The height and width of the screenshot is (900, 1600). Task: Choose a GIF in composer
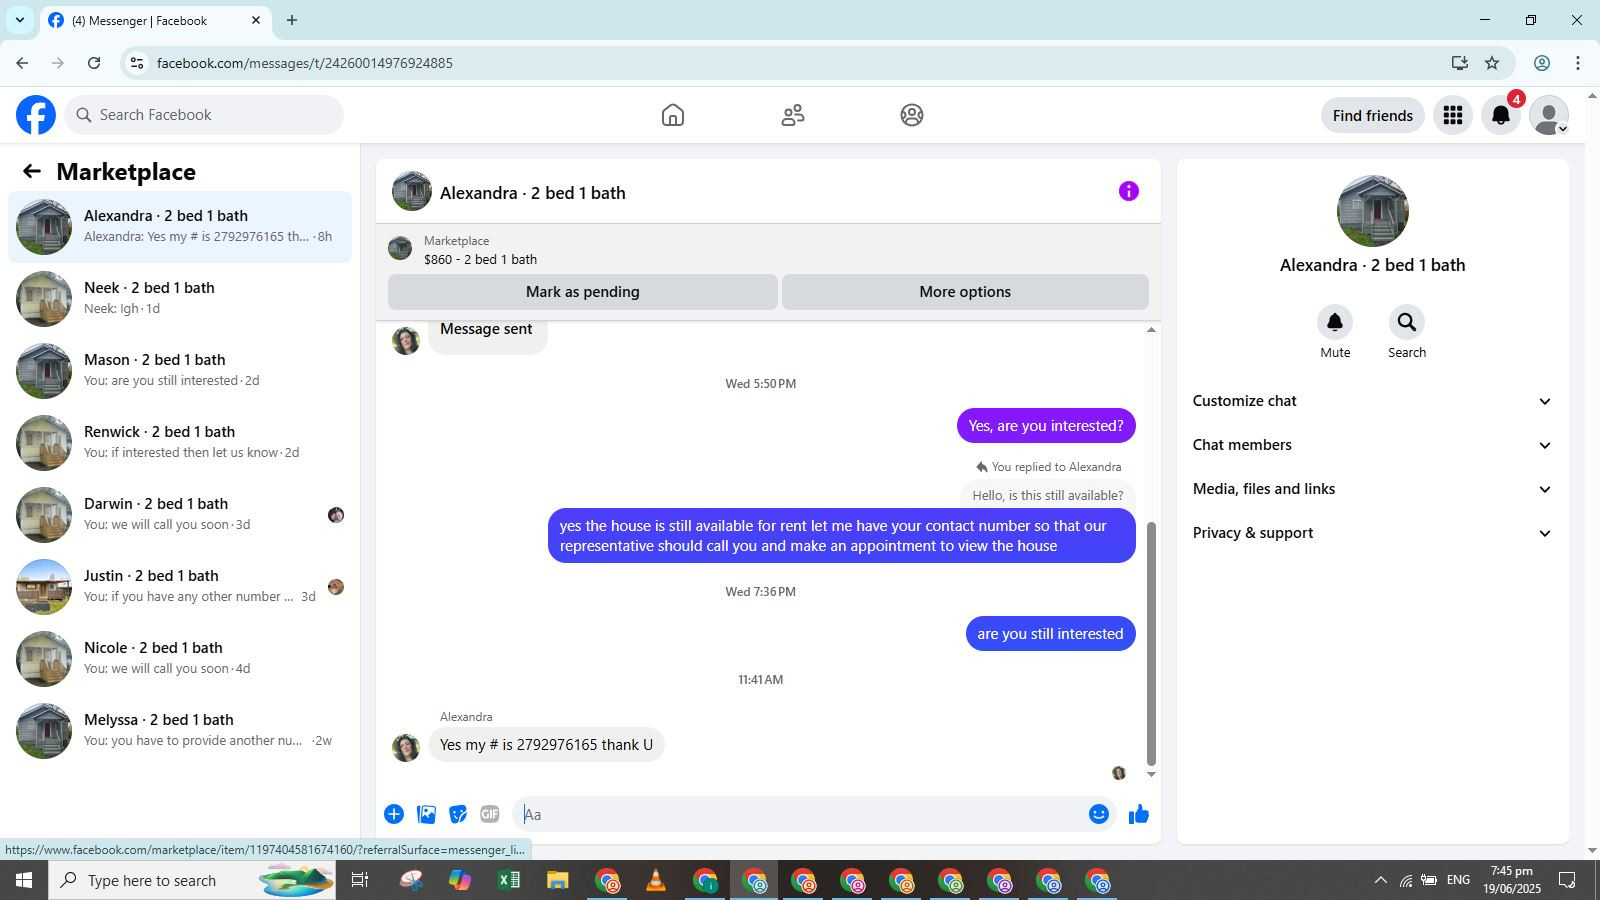coord(490,814)
